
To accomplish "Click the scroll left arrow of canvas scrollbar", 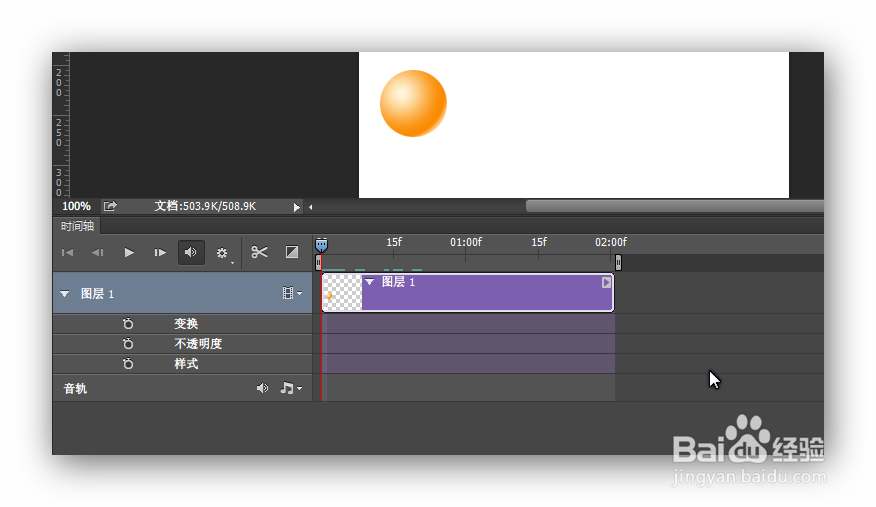I will pyautogui.click(x=311, y=207).
